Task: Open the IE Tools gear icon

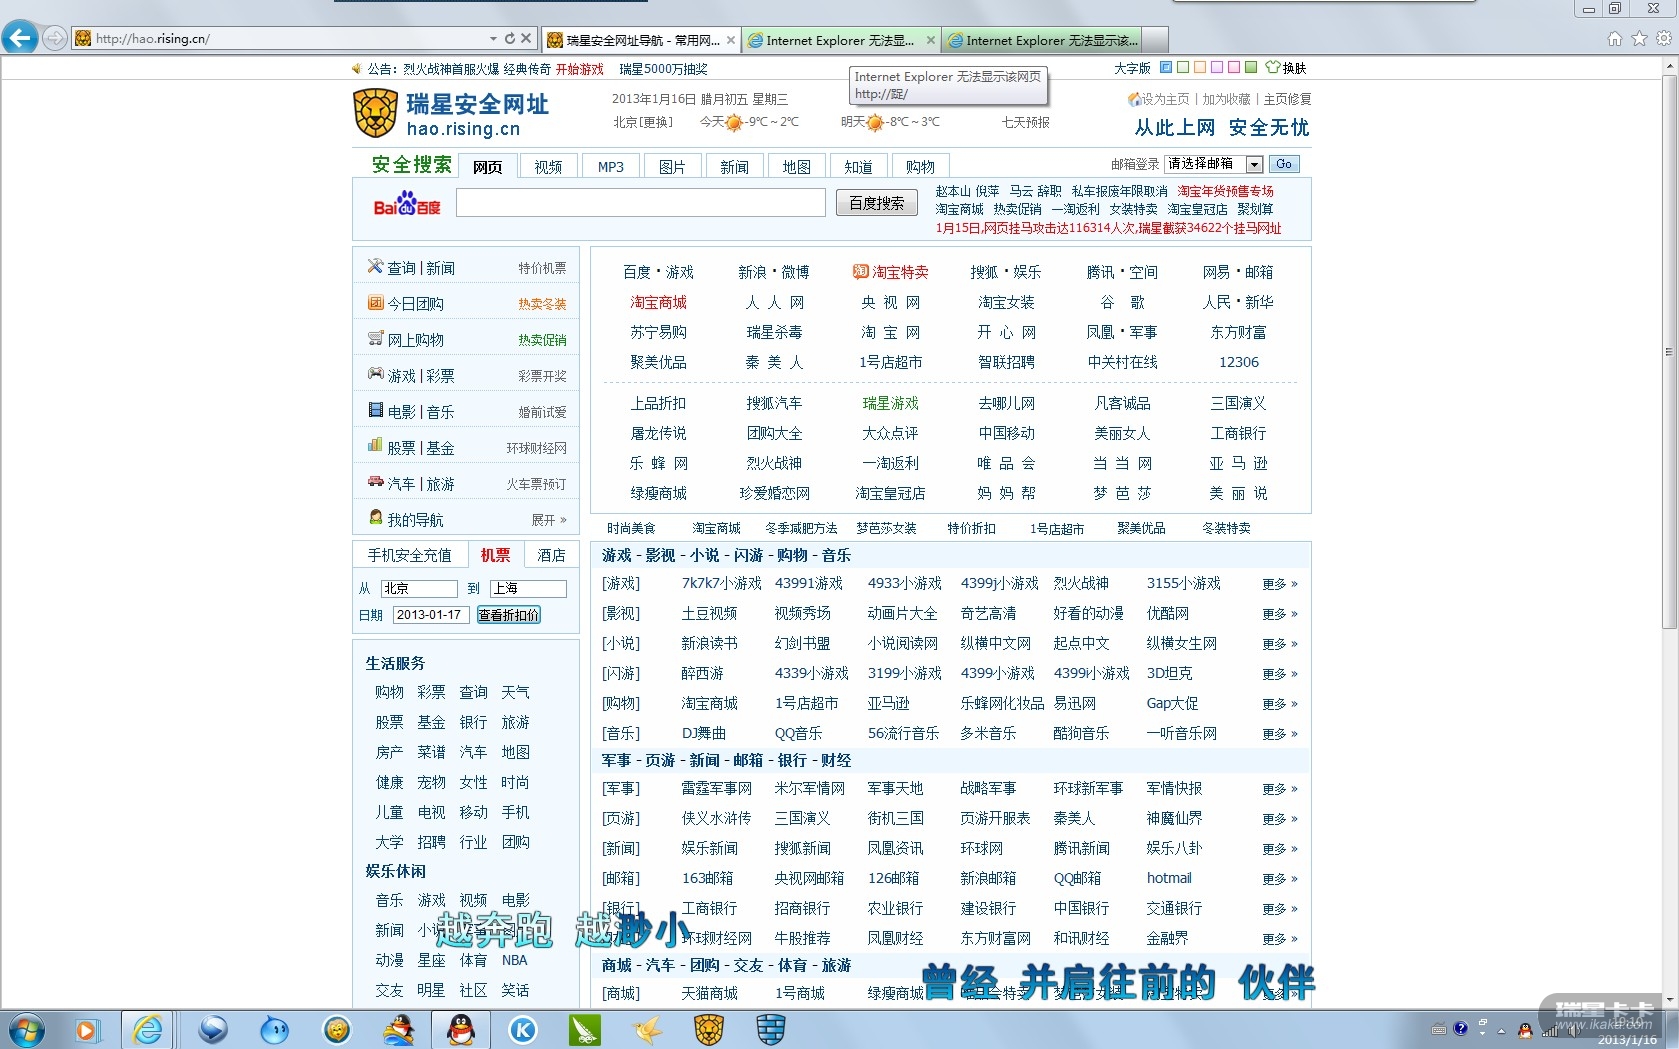Action: [x=1664, y=39]
